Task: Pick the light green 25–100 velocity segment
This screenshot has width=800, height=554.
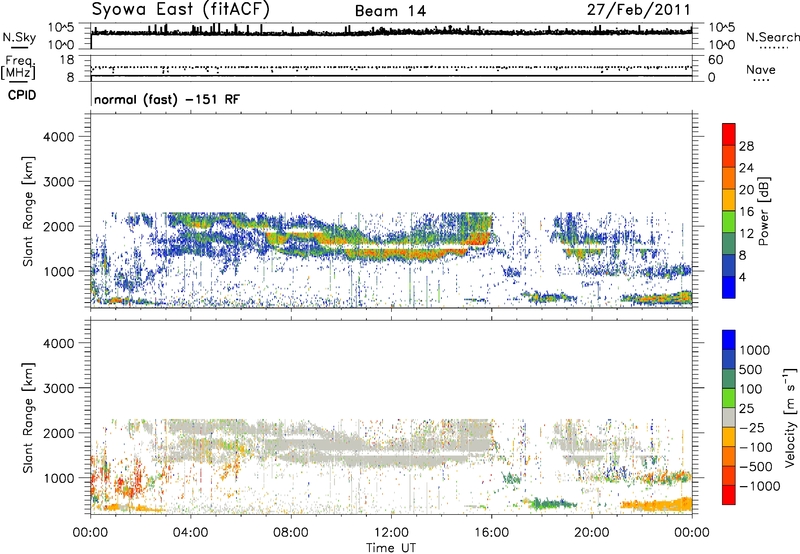Action: [x=729, y=398]
